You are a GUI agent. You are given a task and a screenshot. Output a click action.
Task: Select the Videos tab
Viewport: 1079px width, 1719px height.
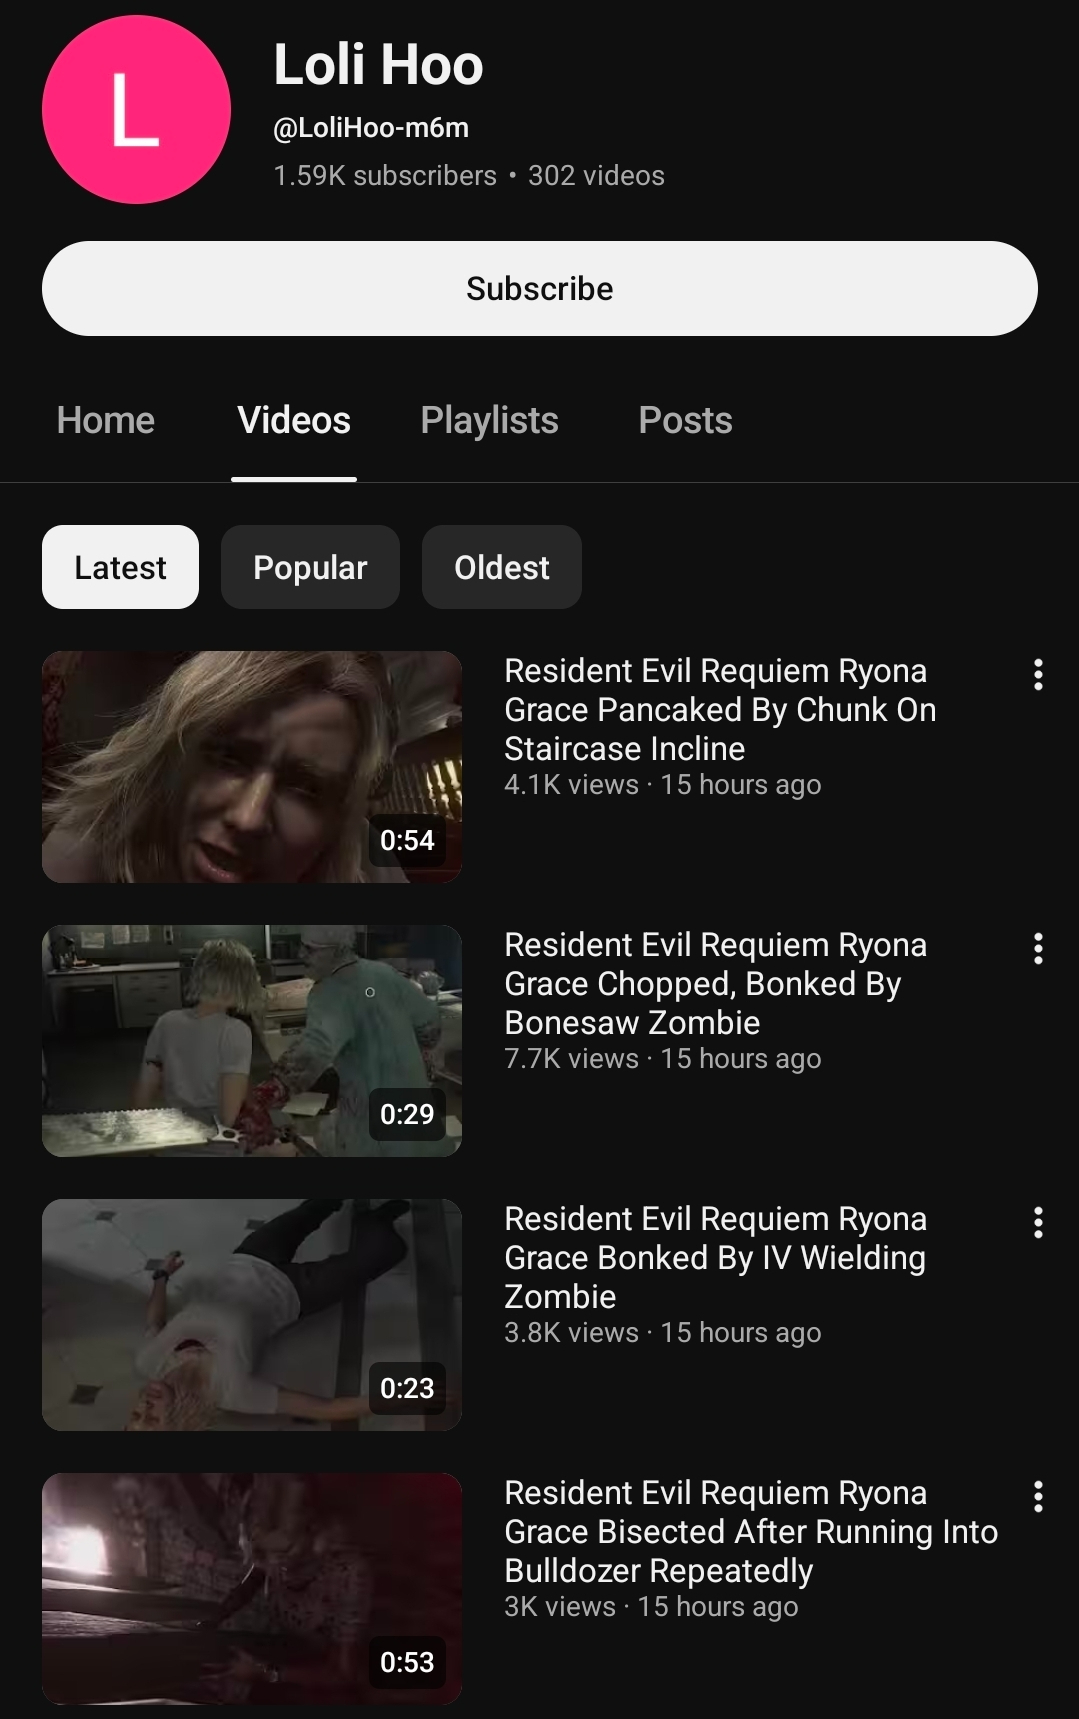click(x=294, y=421)
